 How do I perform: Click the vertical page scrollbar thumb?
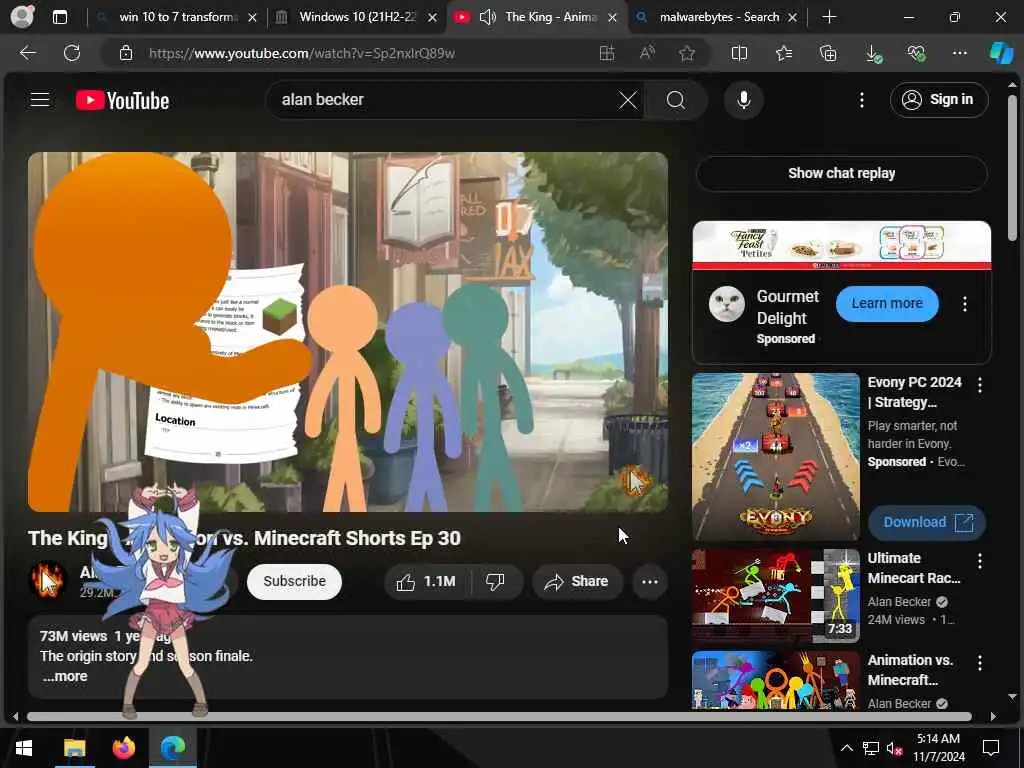[1012, 168]
